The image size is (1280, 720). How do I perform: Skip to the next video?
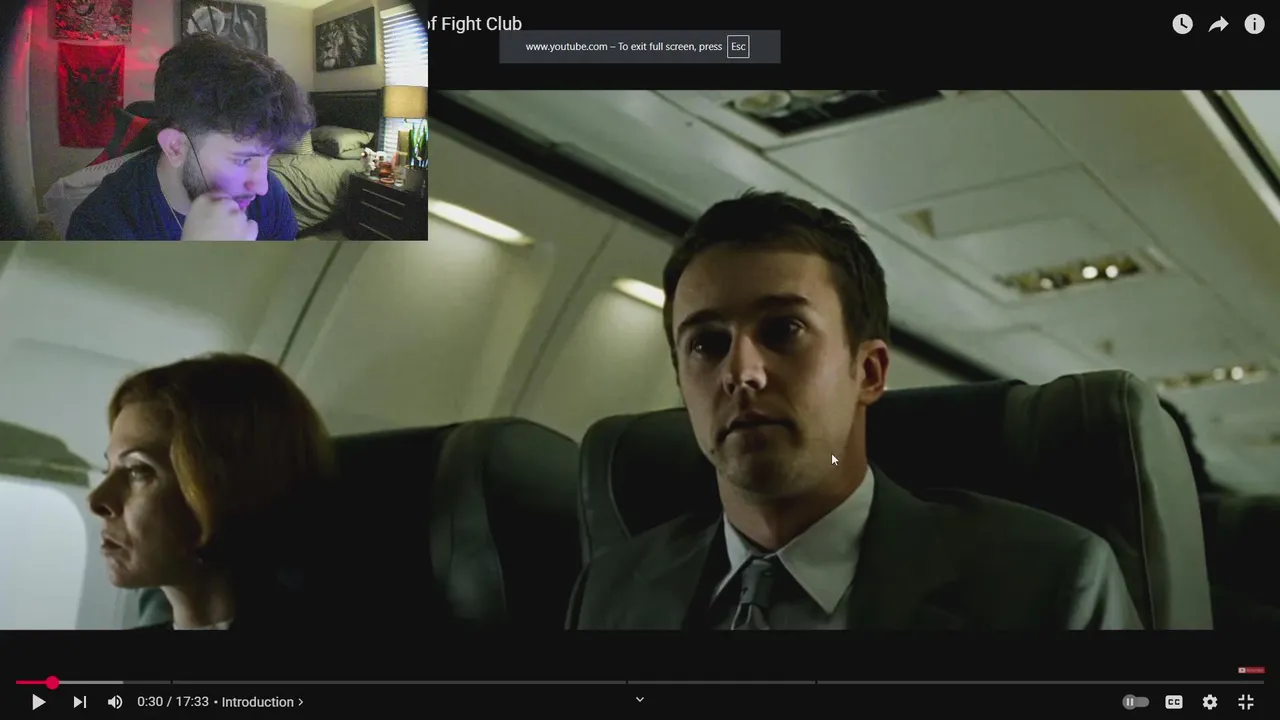tap(80, 702)
